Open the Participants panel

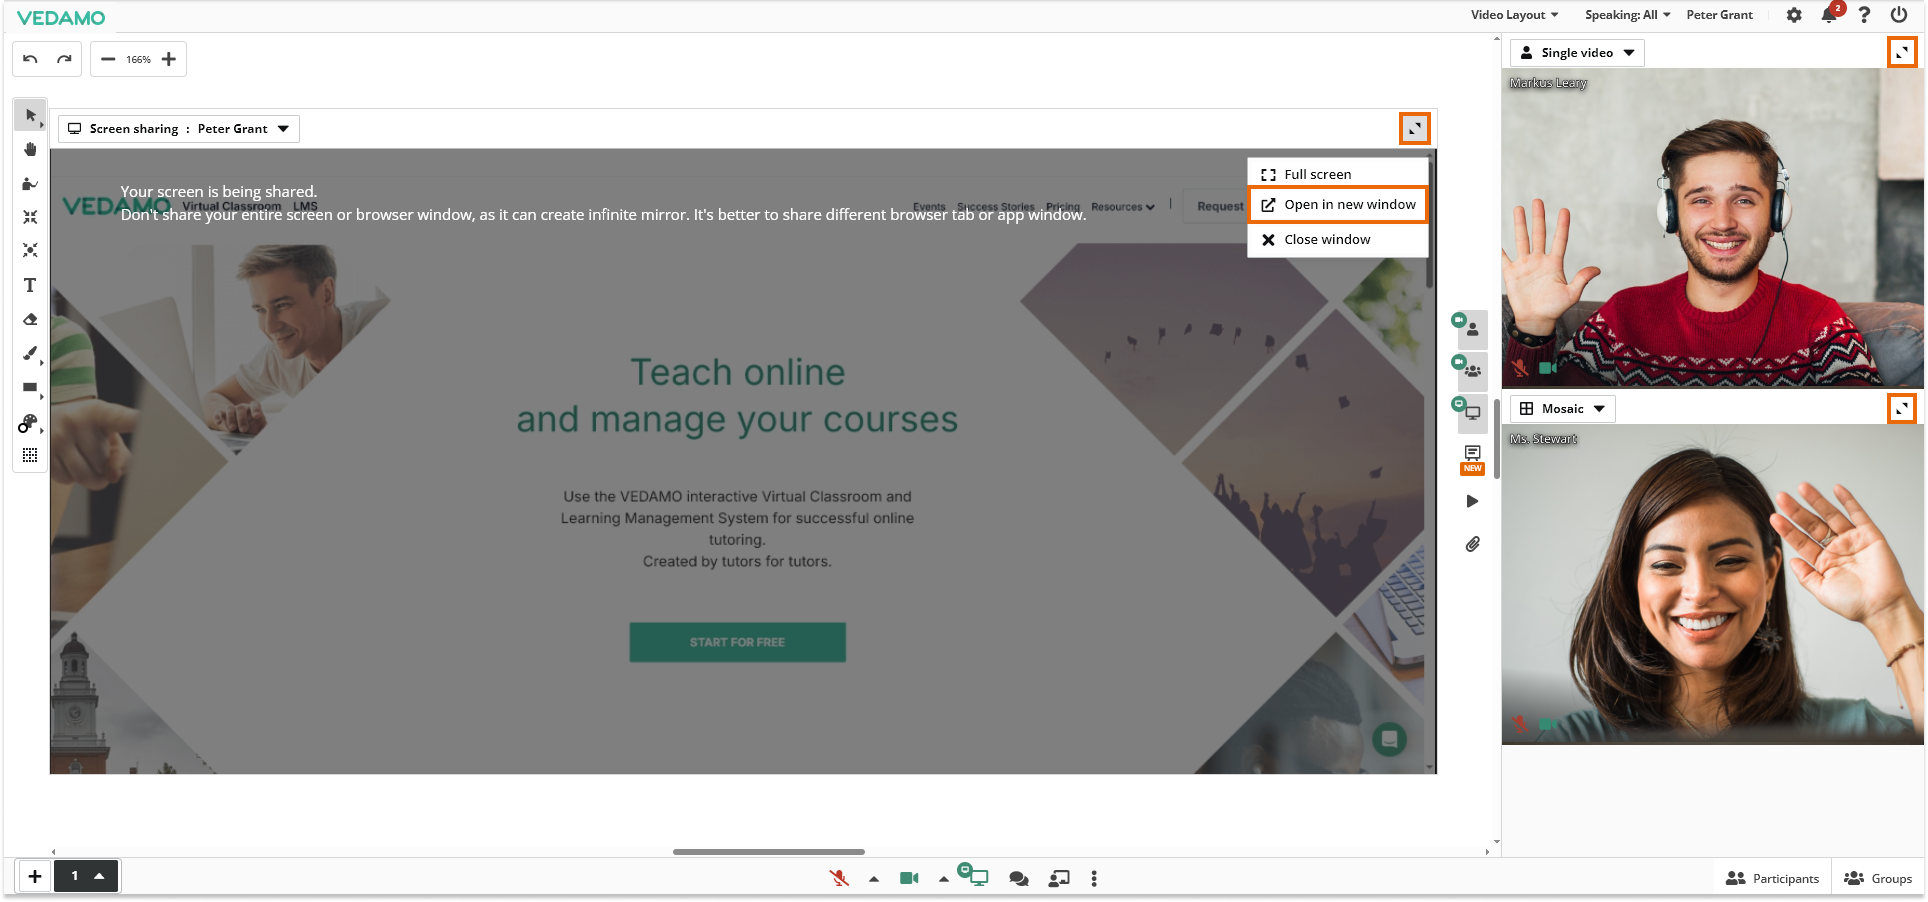(1772, 879)
